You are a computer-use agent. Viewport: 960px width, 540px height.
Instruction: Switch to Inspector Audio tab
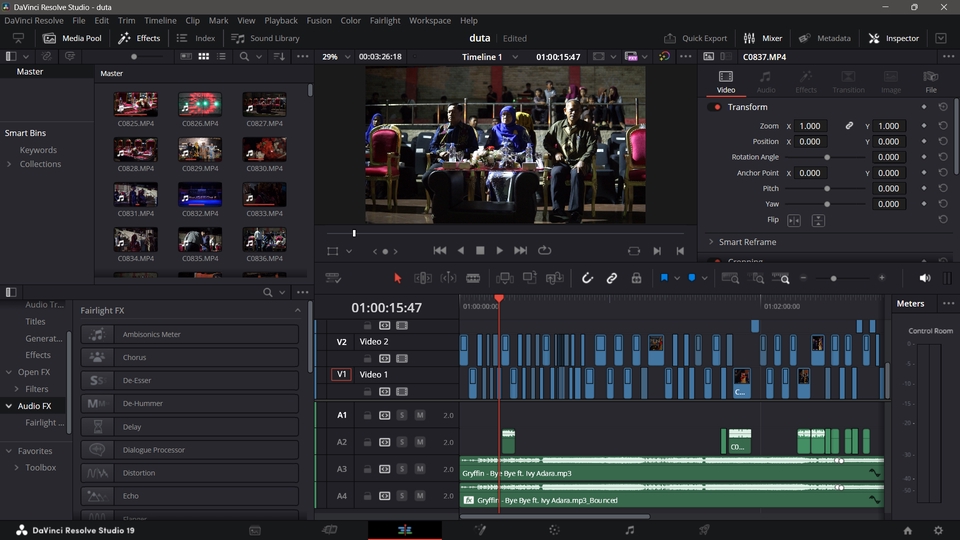tap(765, 81)
